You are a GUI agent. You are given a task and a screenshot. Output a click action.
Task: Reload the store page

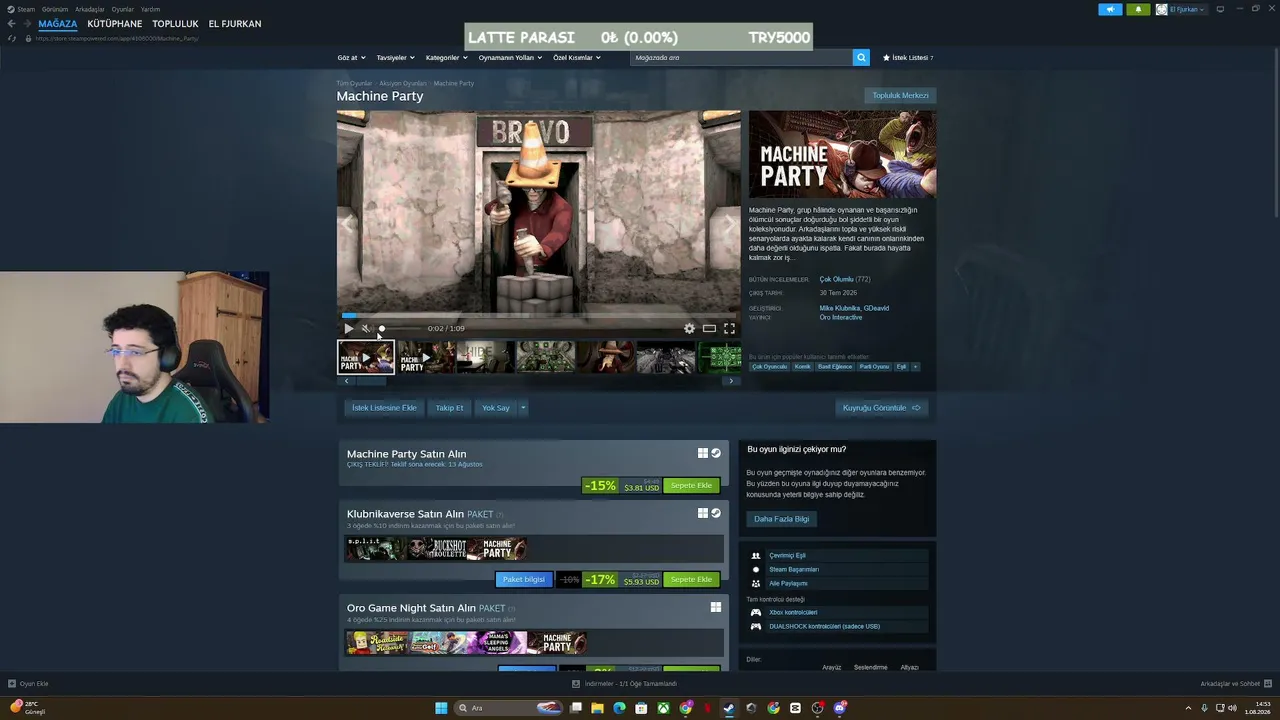pyautogui.click(x=12, y=38)
